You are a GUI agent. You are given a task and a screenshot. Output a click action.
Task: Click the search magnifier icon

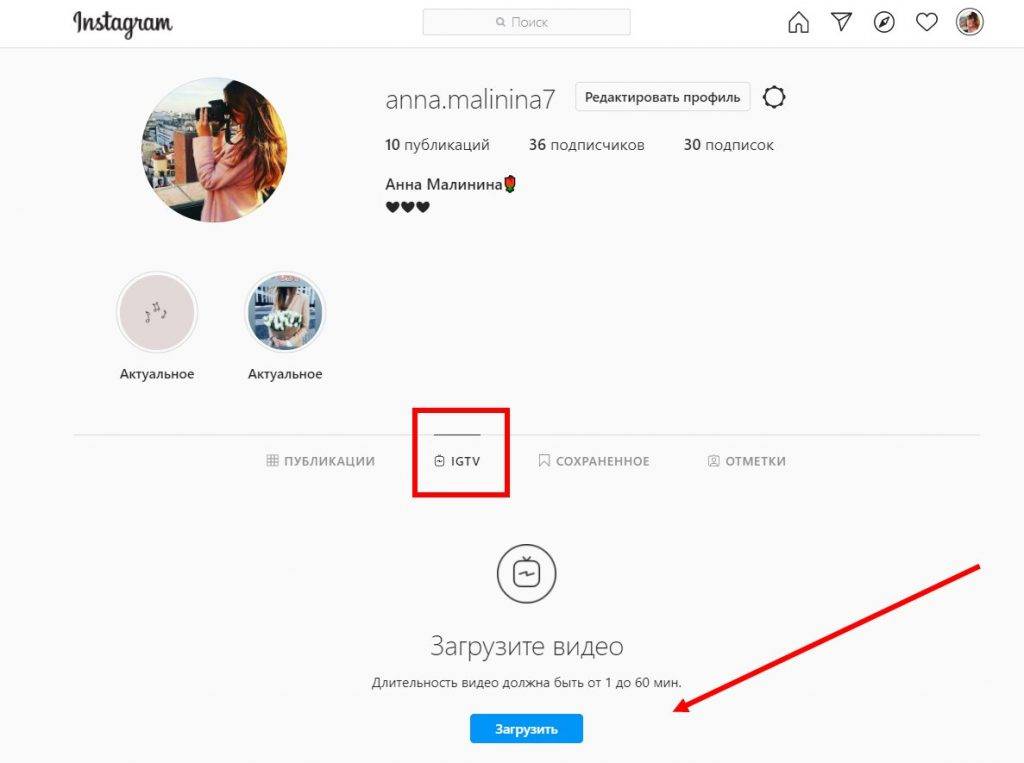tap(500, 22)
